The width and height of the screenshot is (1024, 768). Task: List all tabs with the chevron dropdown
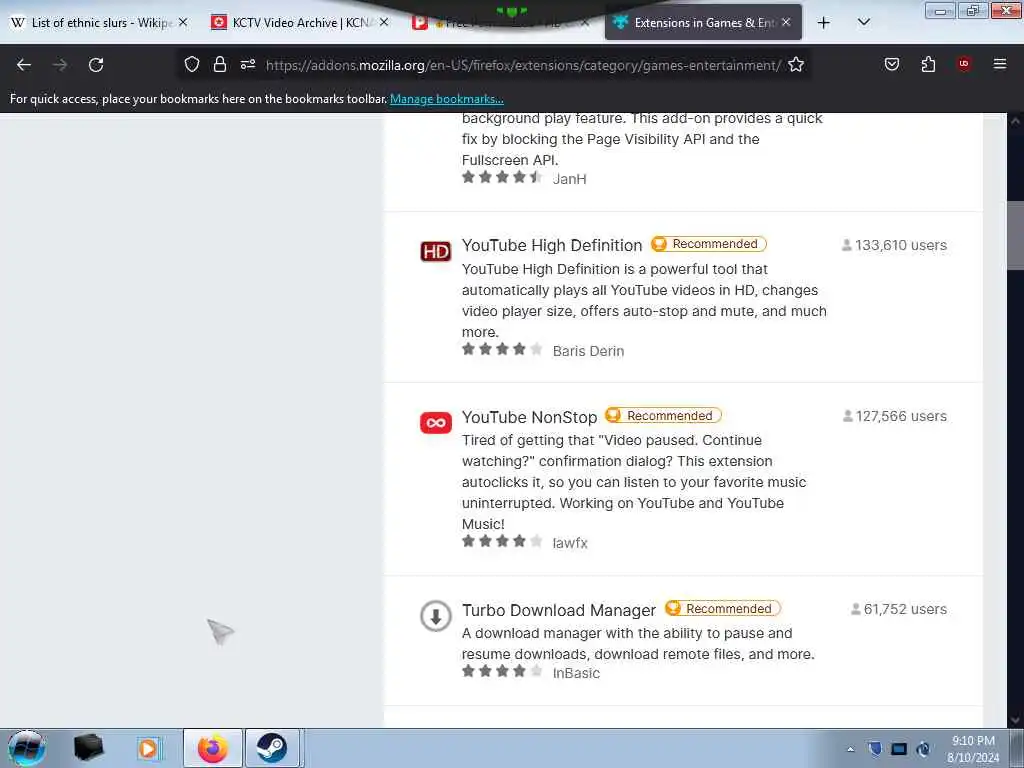[863, 23]
